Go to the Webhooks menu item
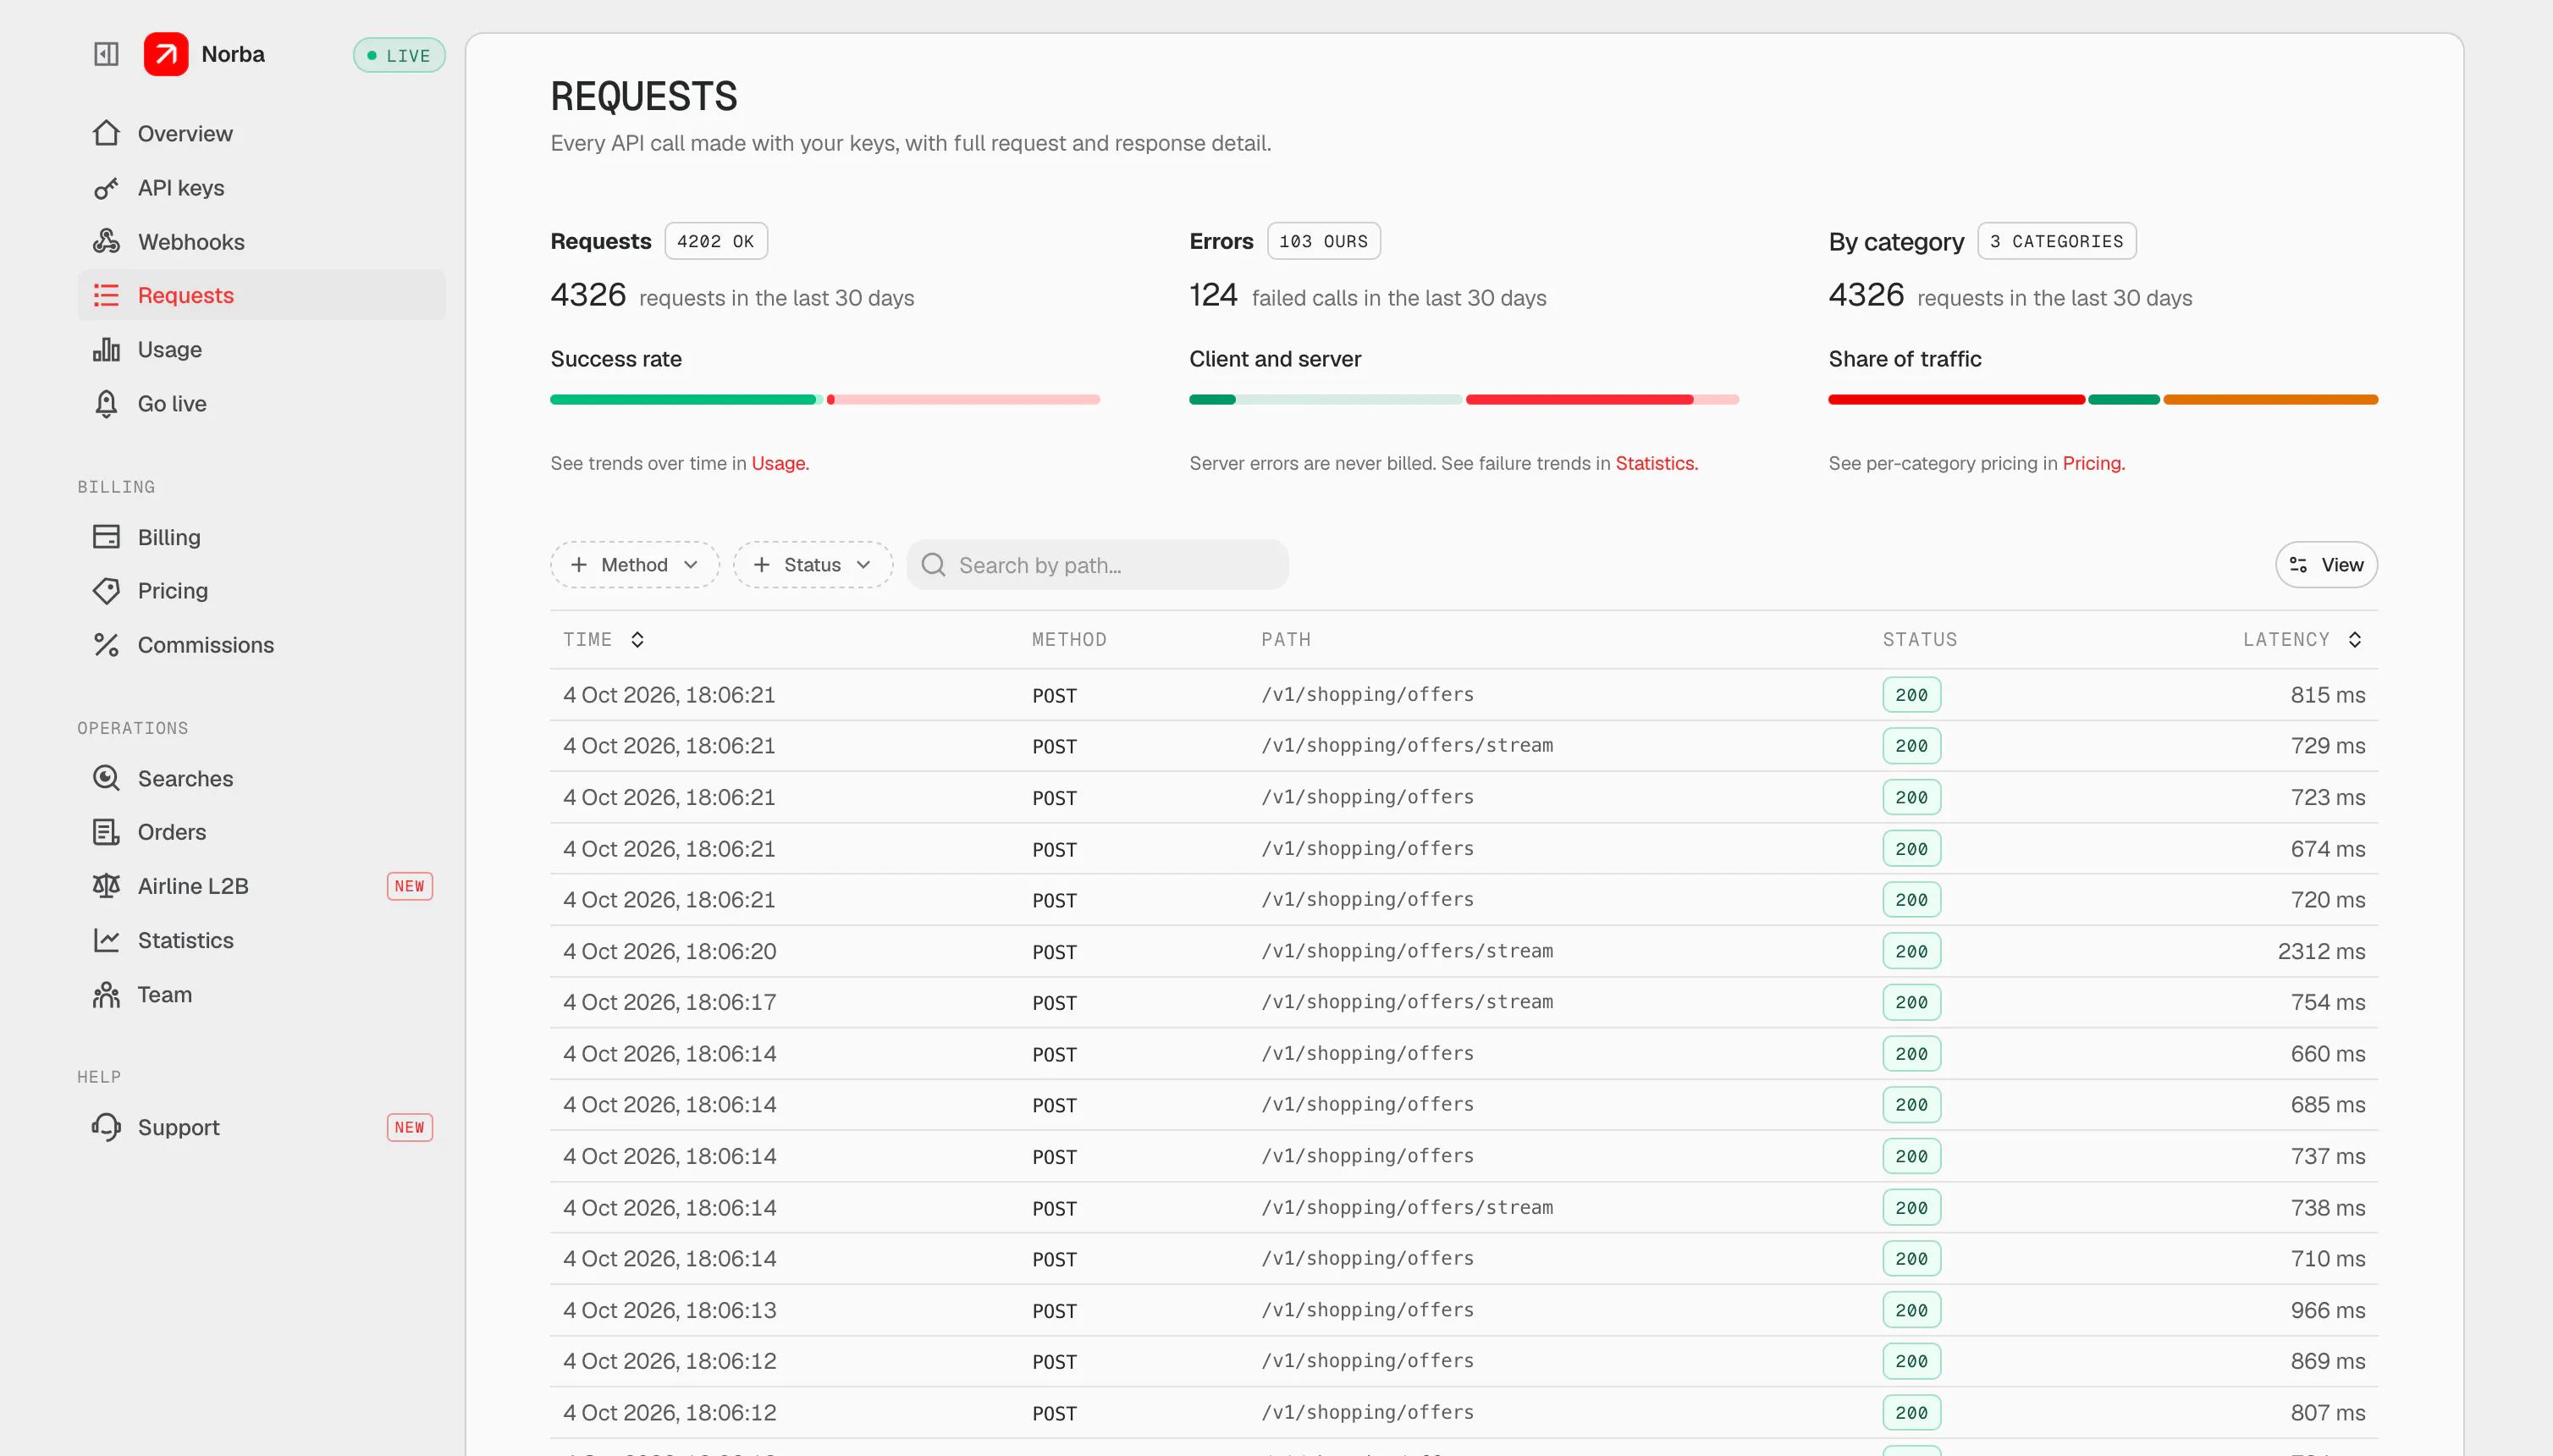 pos(262,242)
